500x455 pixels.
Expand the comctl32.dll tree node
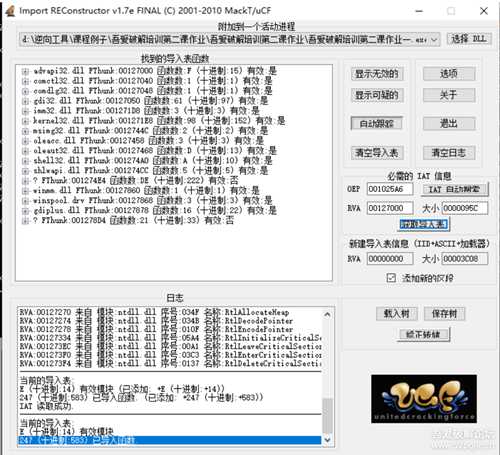[25, 81]
